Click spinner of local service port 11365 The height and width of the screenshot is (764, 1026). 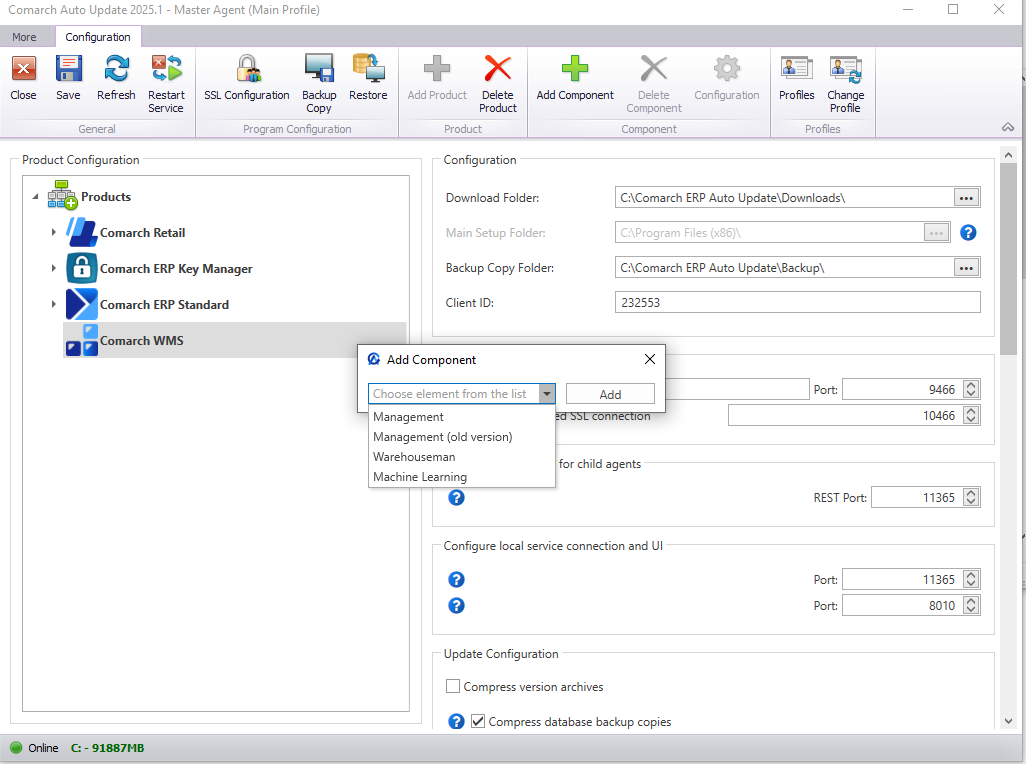coord(971,580)
